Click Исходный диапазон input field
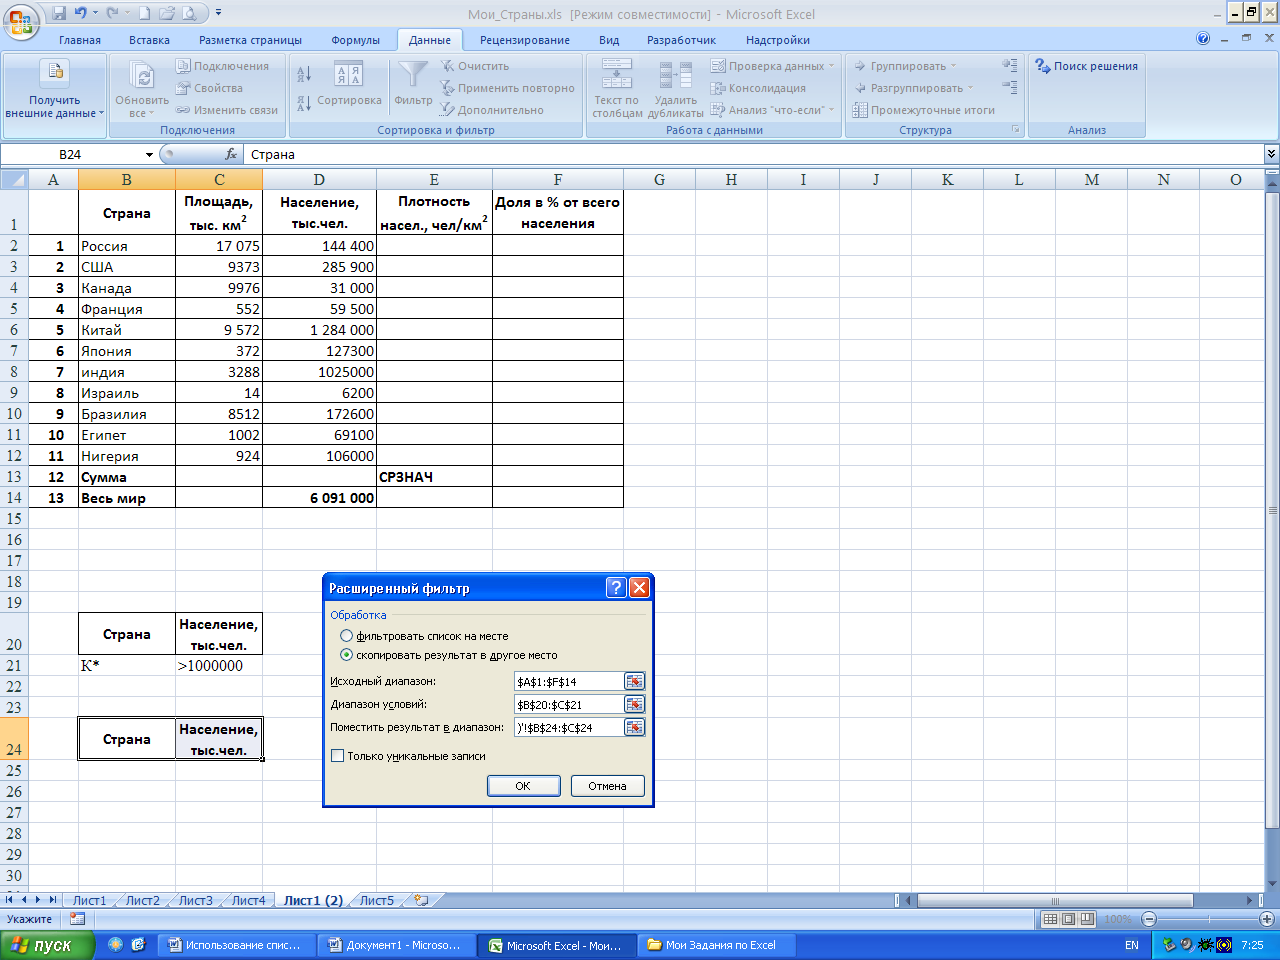This screenshot has width=1280, height=960. tap(569, 681)
